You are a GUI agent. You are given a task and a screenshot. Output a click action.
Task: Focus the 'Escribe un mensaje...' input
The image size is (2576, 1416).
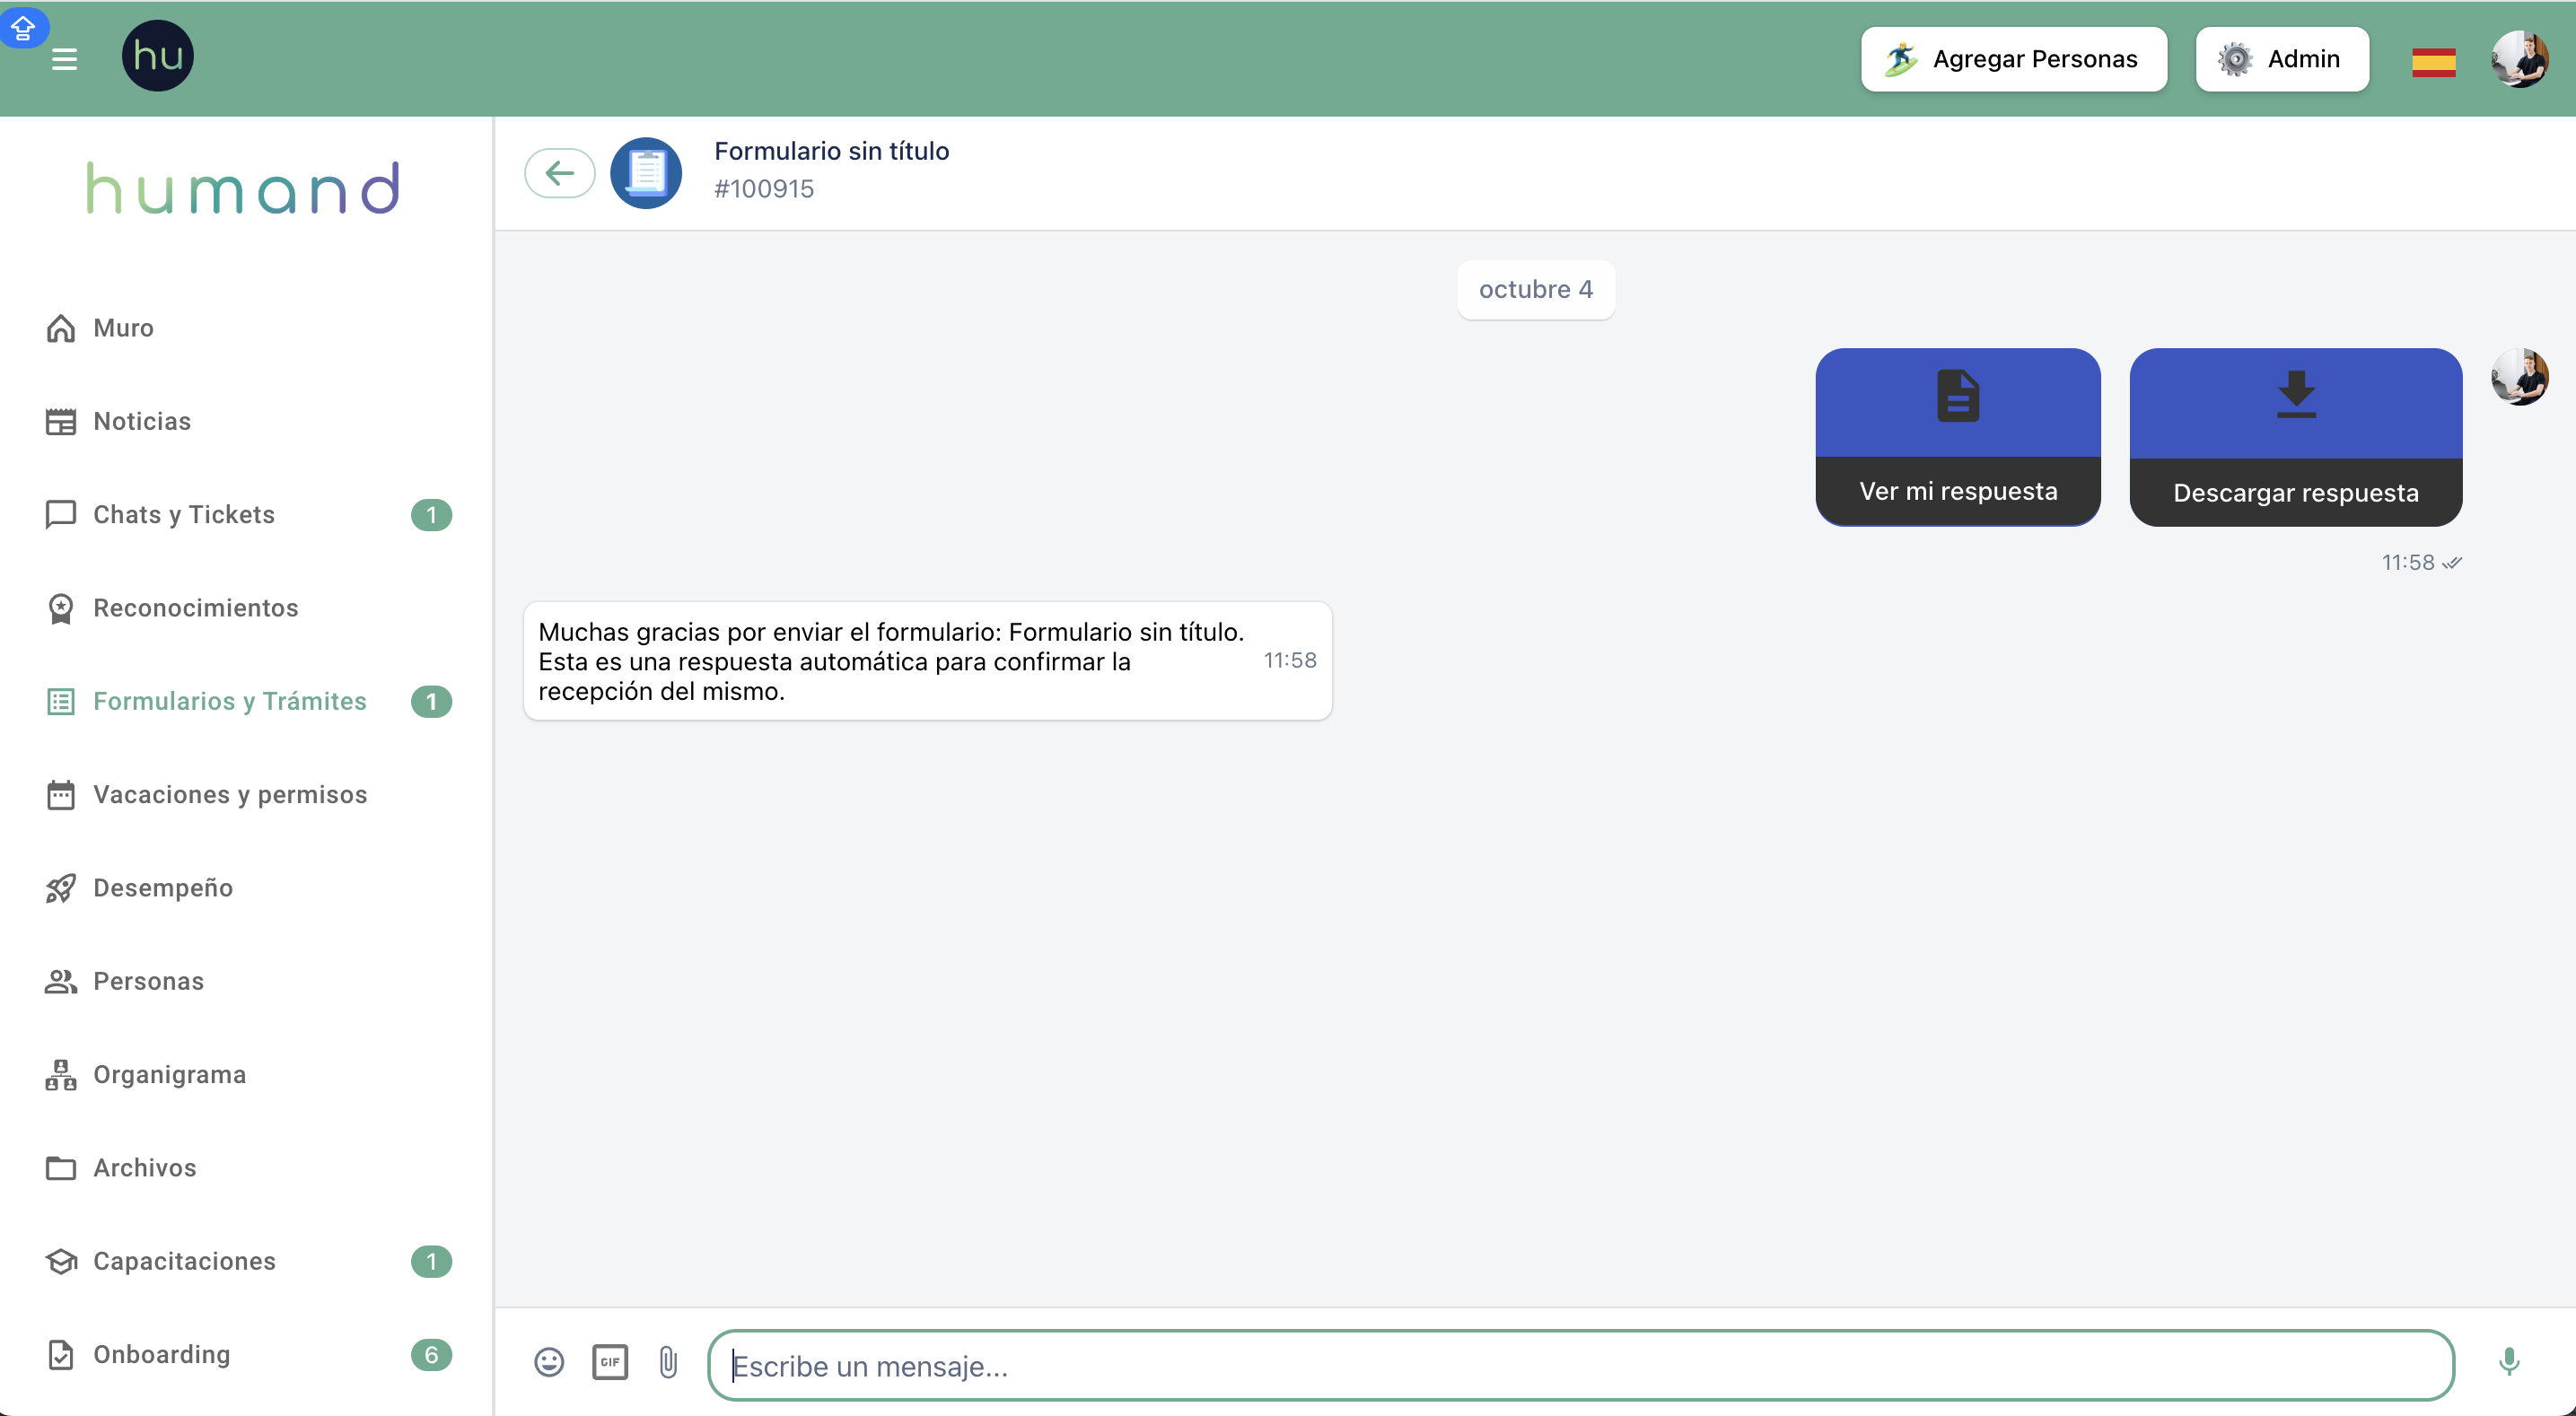coord(1580,1364)
